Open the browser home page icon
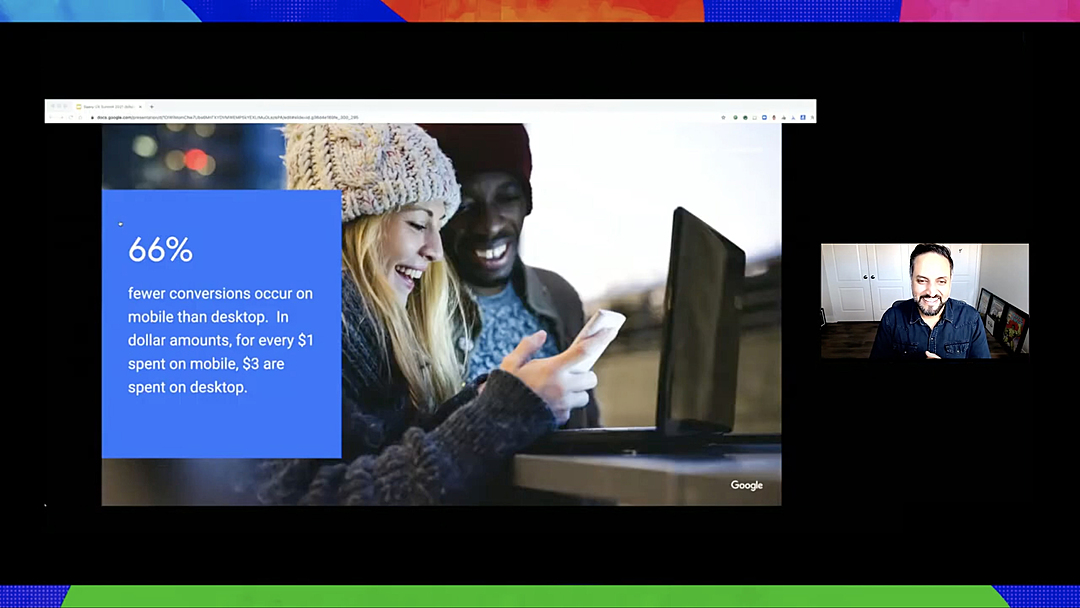 pos(80,117)
